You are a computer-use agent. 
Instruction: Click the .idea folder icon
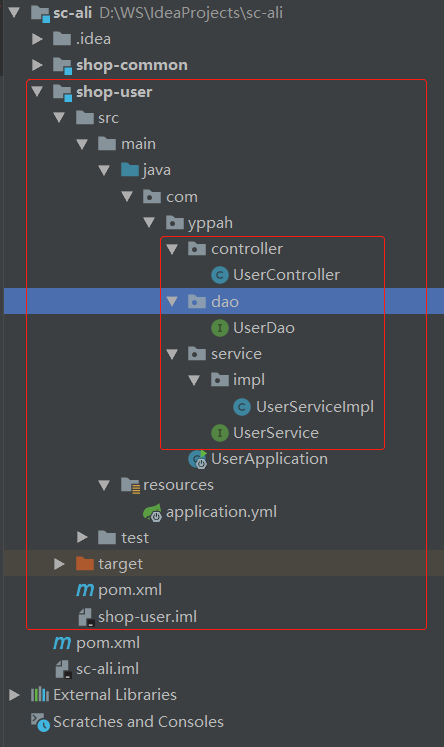tap(62, 39)
